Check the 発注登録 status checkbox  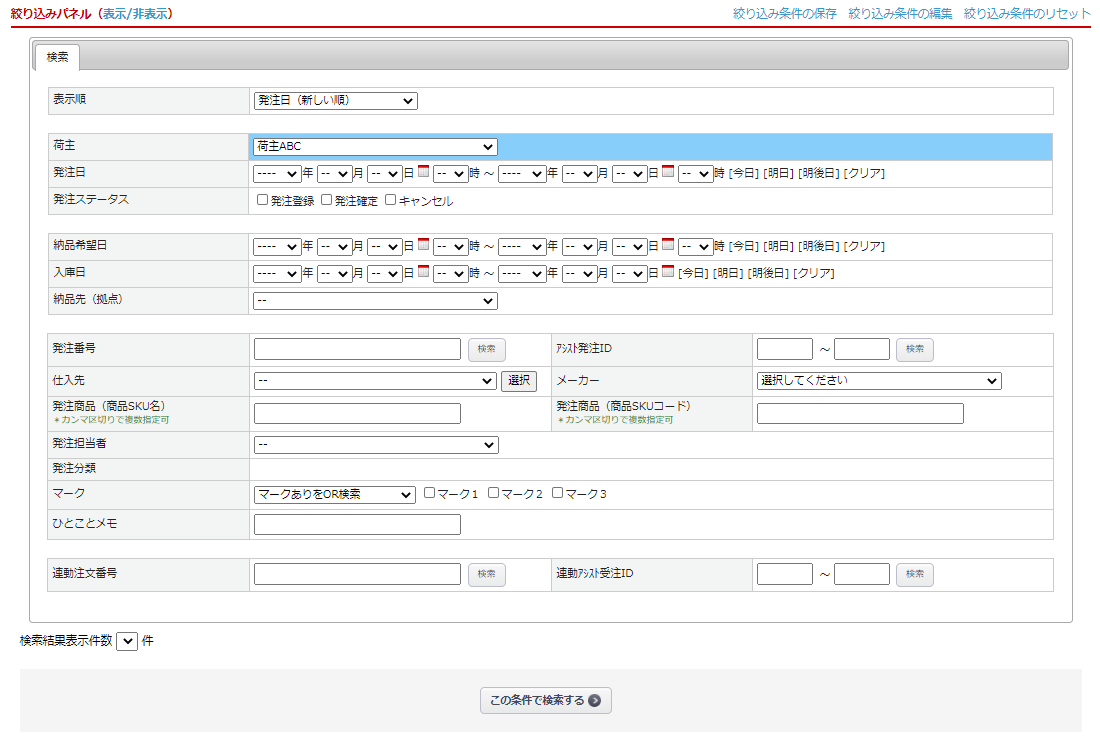263,200
